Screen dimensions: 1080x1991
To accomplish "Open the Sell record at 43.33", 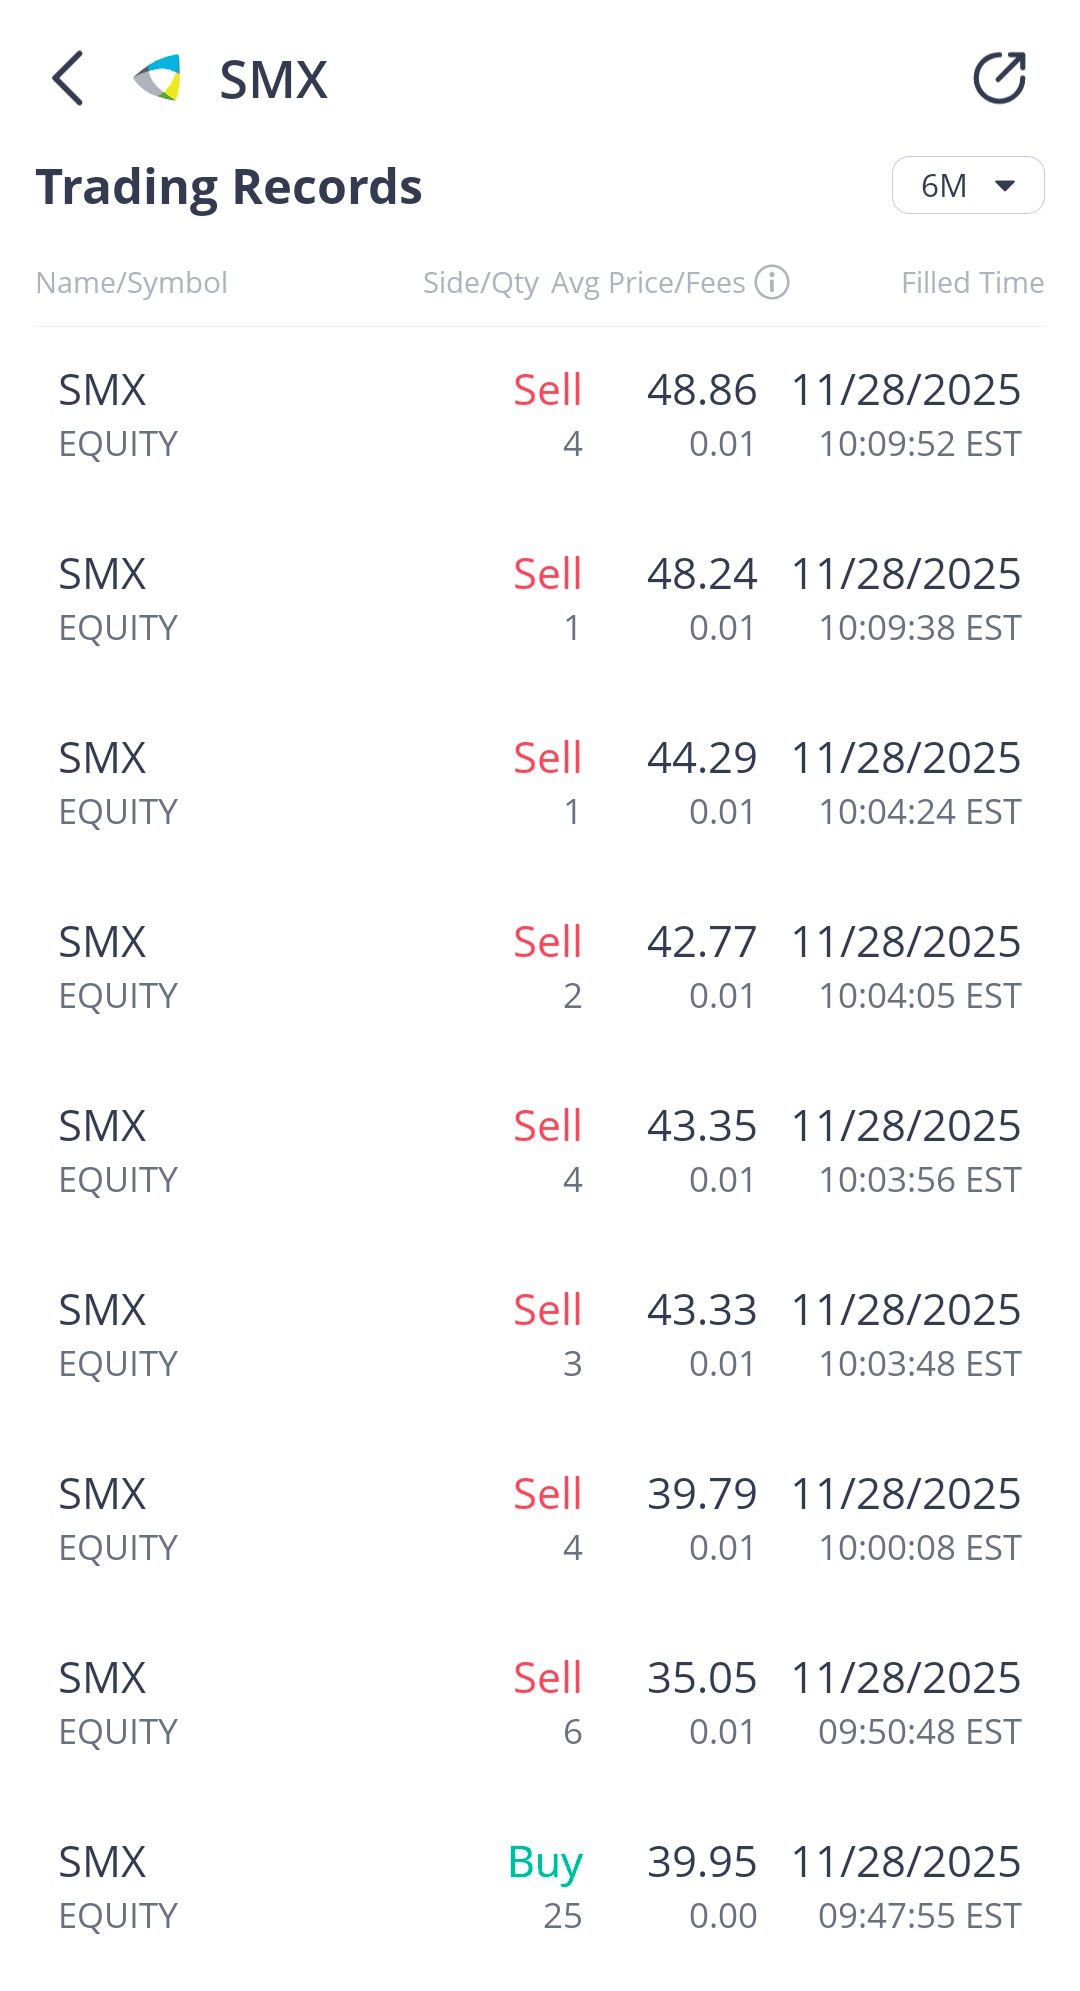I will tap(540, 1336).
